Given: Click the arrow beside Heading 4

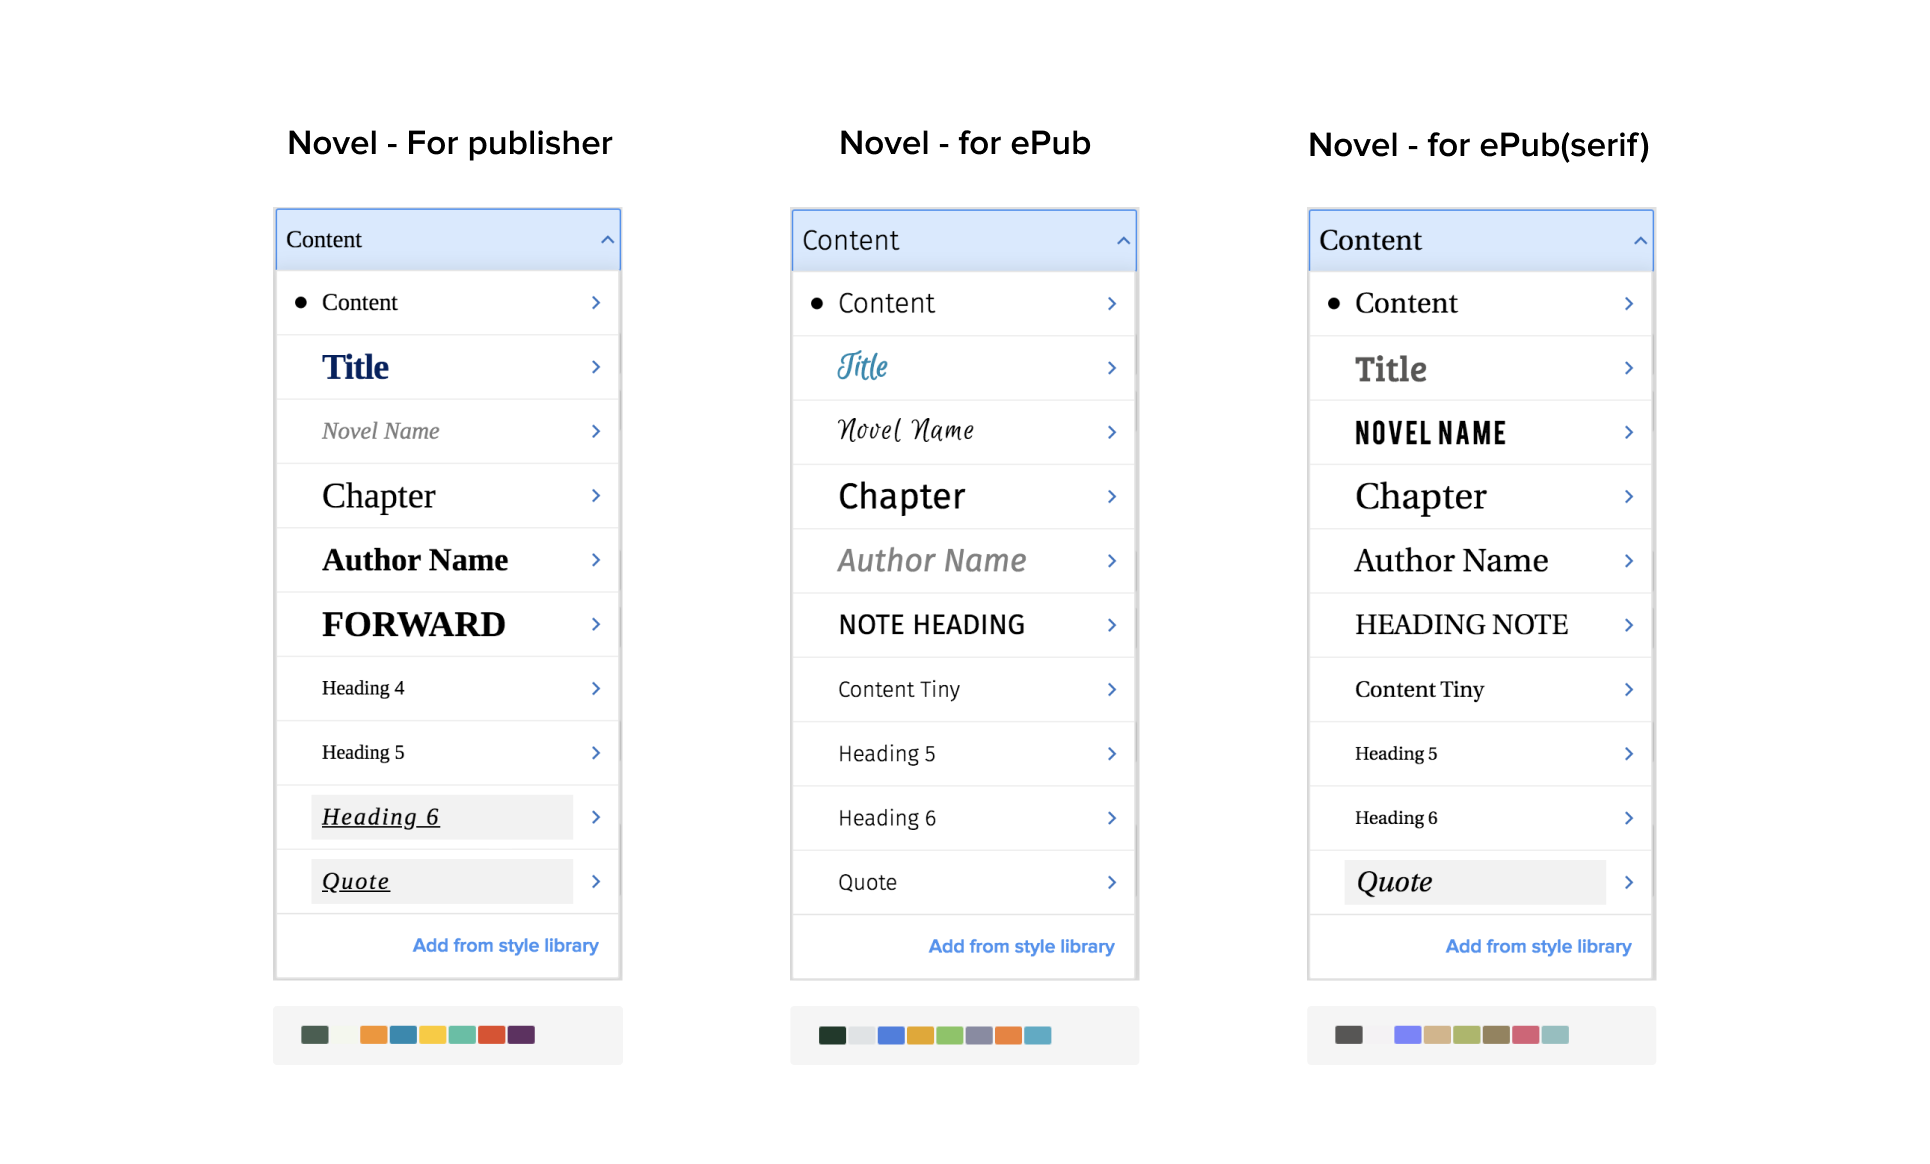Looking at the screenshot, I should tap(596, 688).
